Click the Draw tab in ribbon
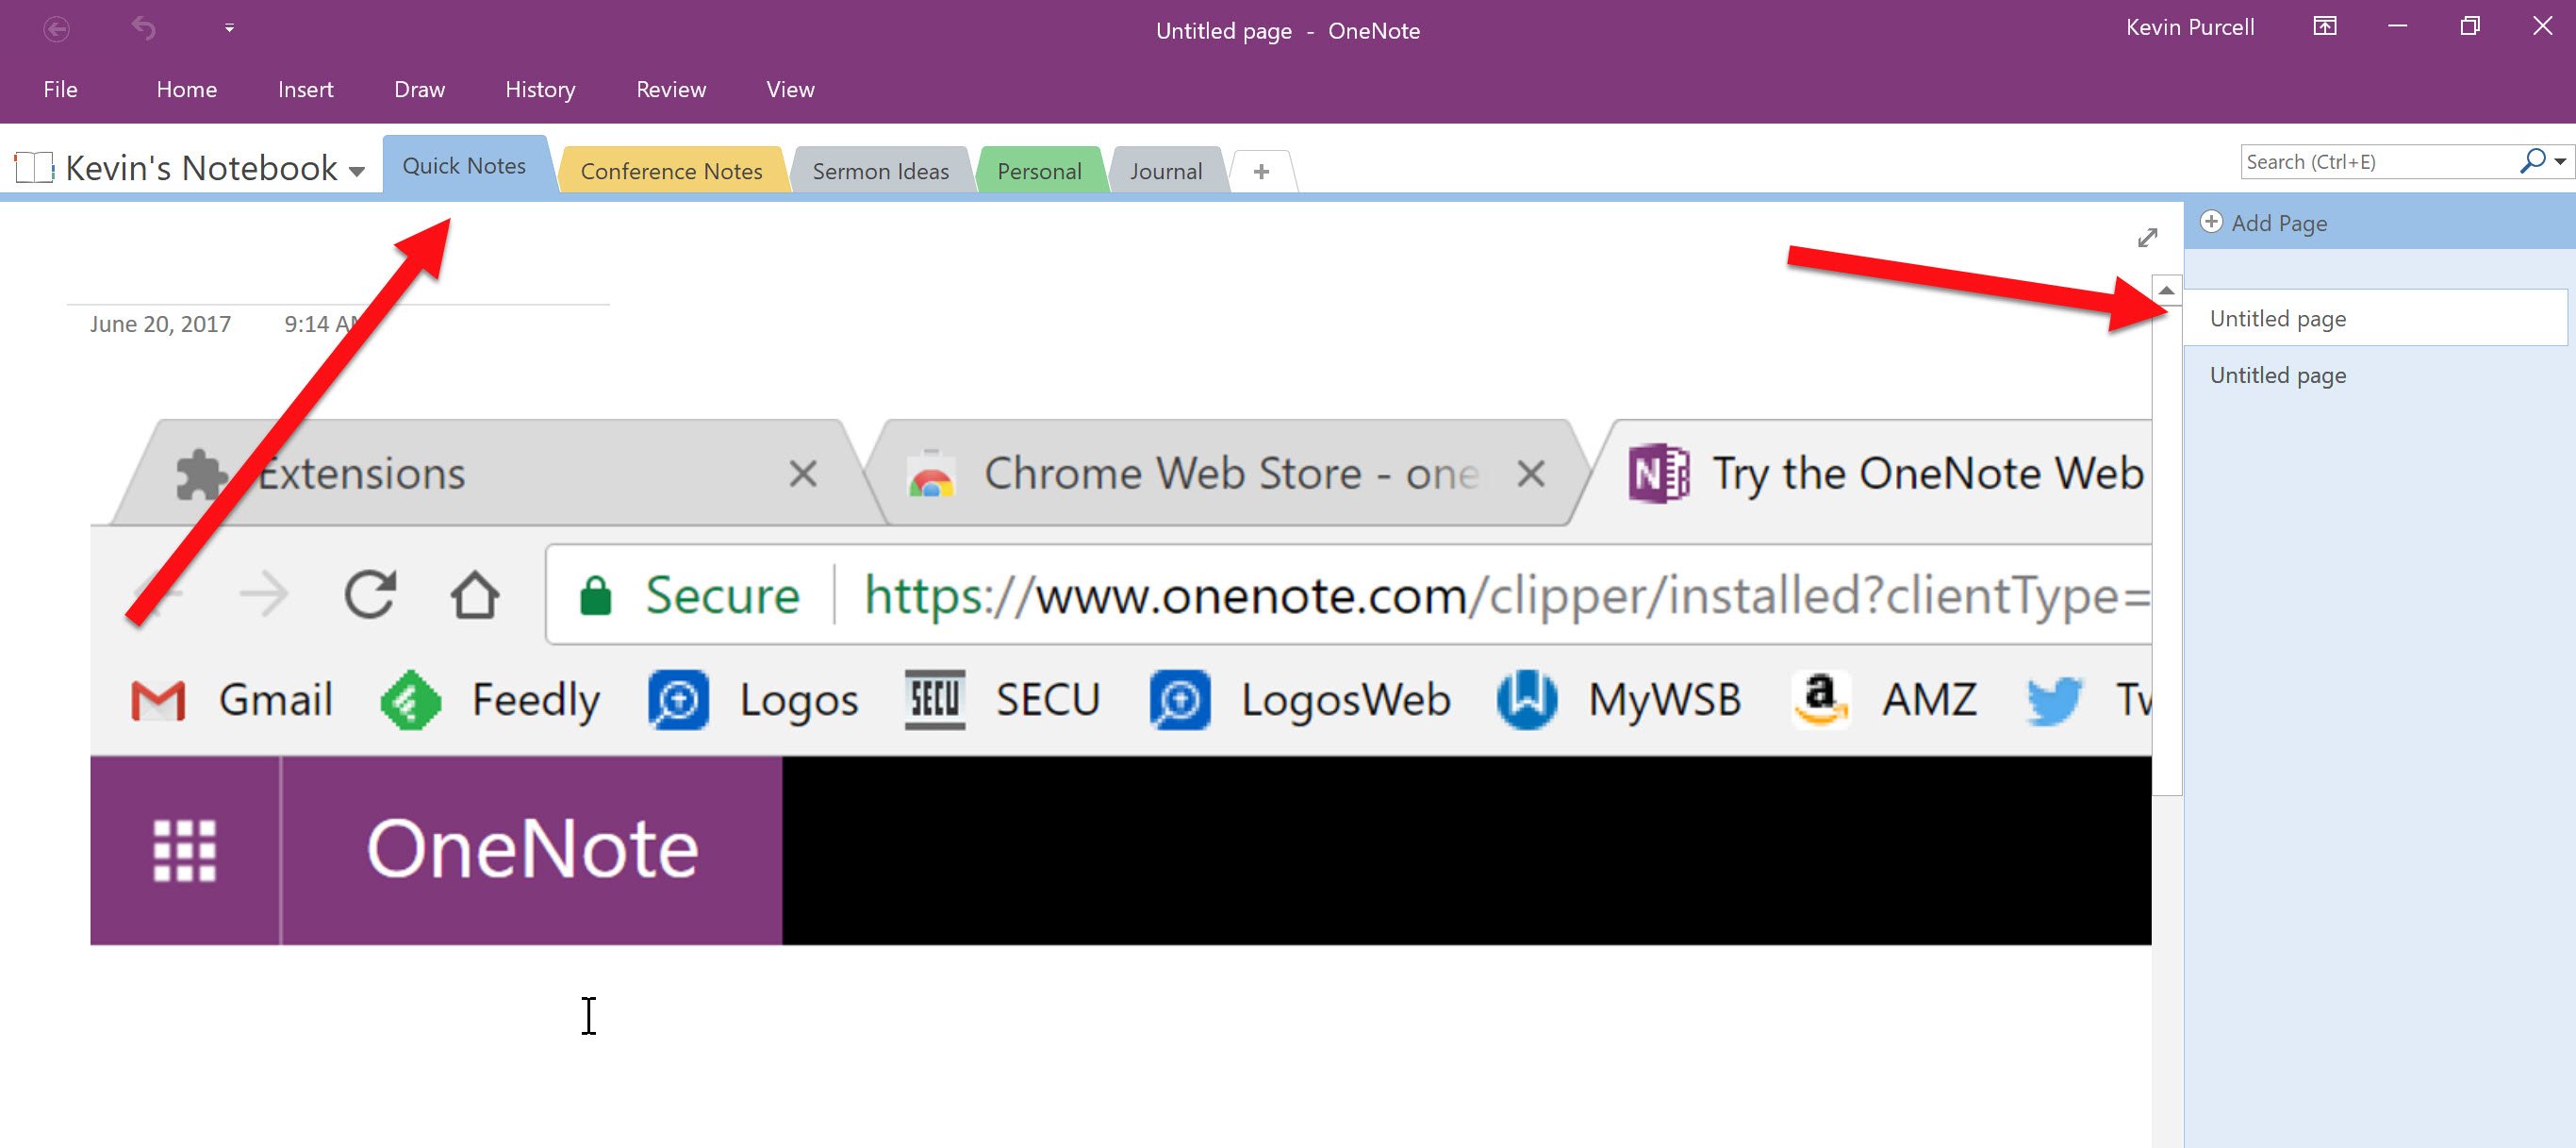2576x1148 pixels. pyautogui.click(x=419, y=91)
